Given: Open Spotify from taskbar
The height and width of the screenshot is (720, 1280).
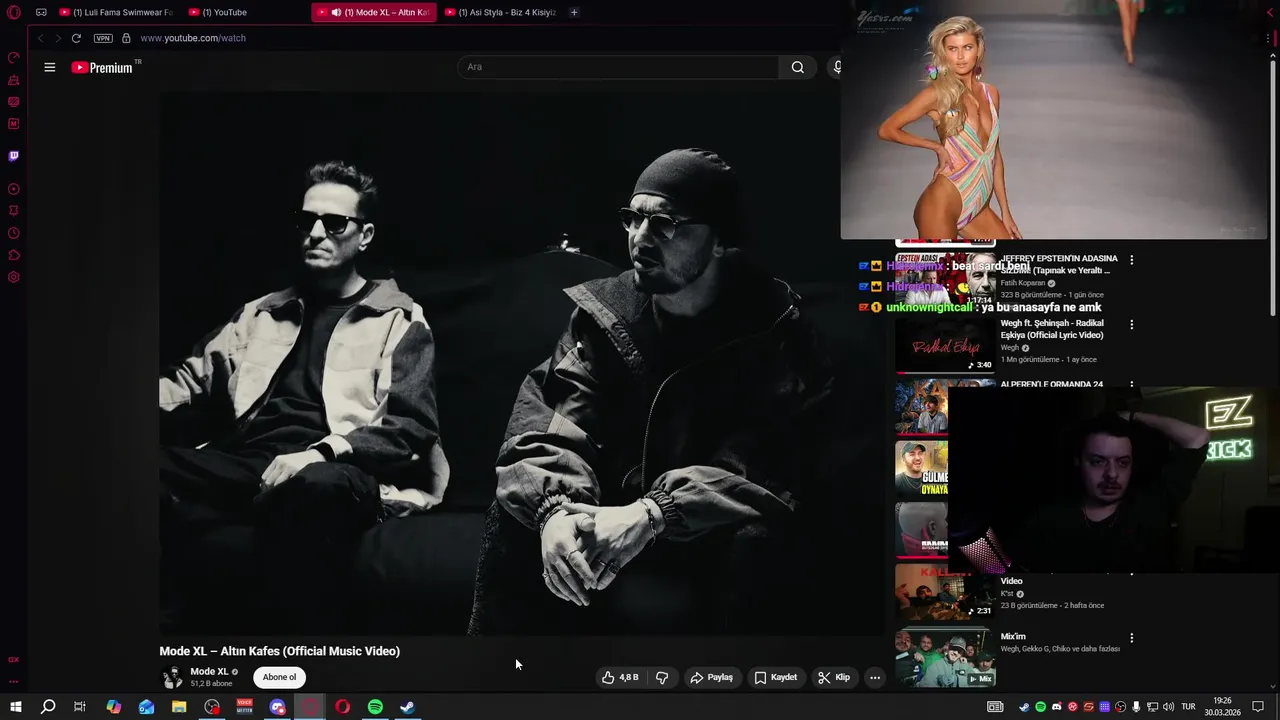Looking at the screenshot, I should click(x=375, y=707).
